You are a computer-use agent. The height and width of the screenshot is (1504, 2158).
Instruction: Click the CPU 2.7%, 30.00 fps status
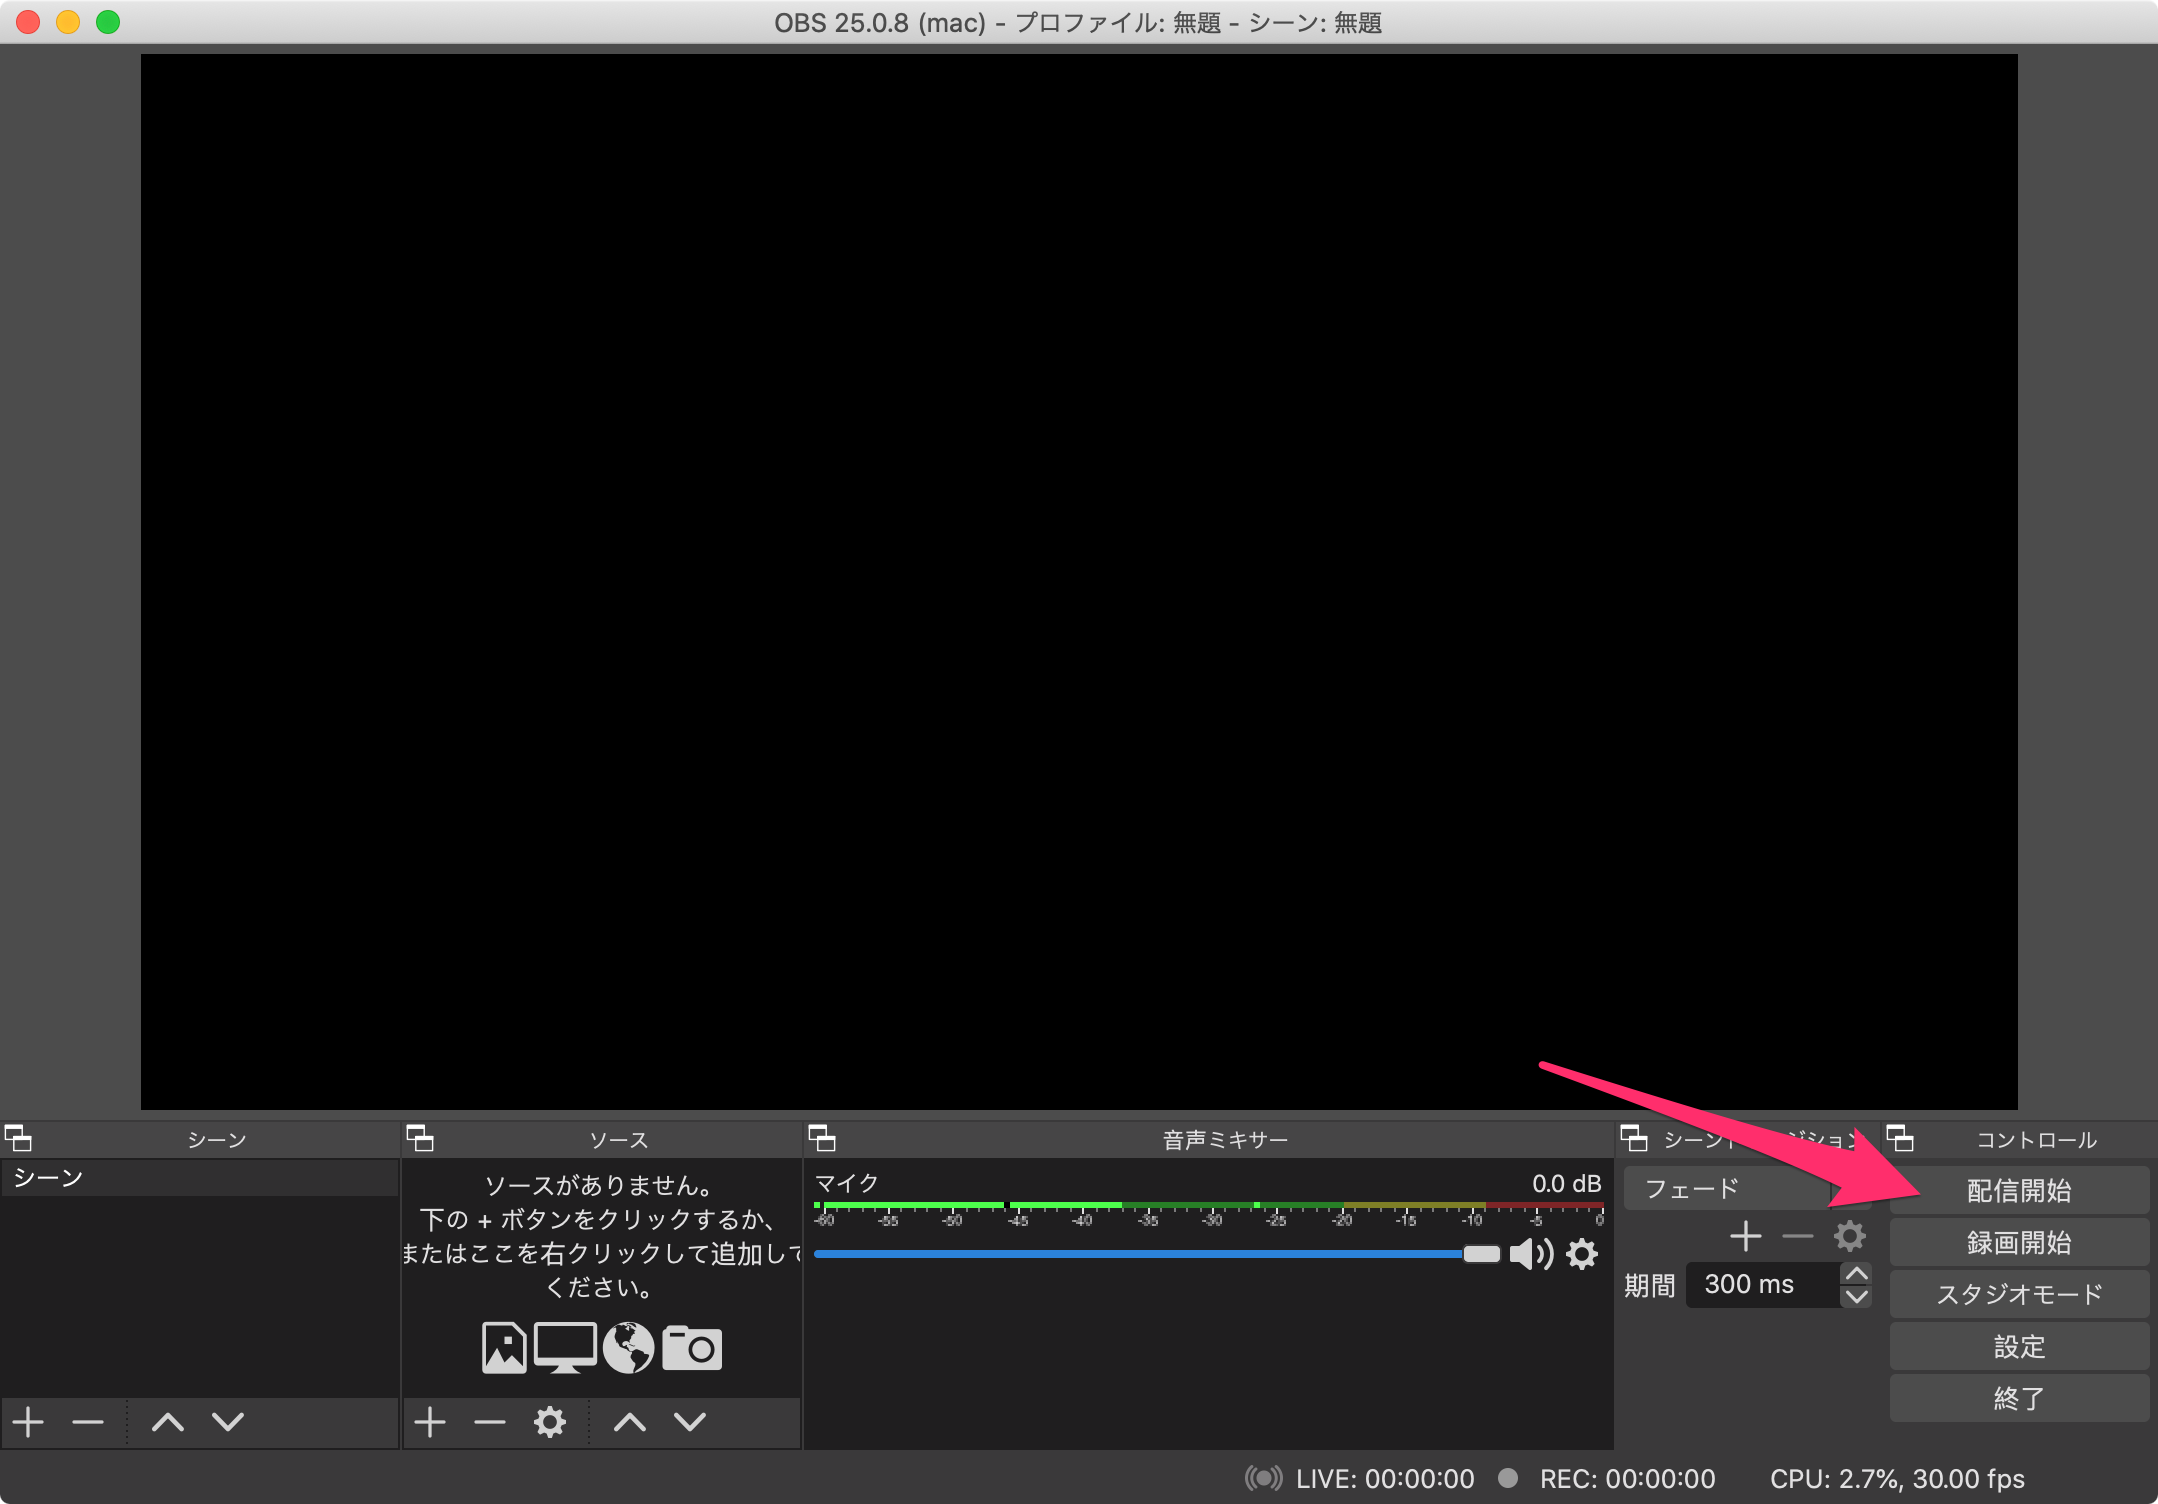(1897, 1478)
